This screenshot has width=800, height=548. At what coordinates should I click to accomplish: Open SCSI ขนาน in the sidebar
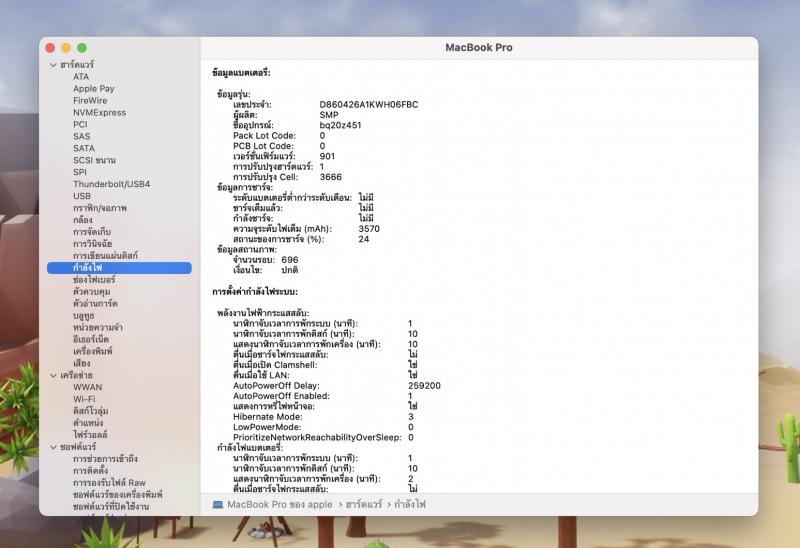pyautogui.click(x=94, y=160)
